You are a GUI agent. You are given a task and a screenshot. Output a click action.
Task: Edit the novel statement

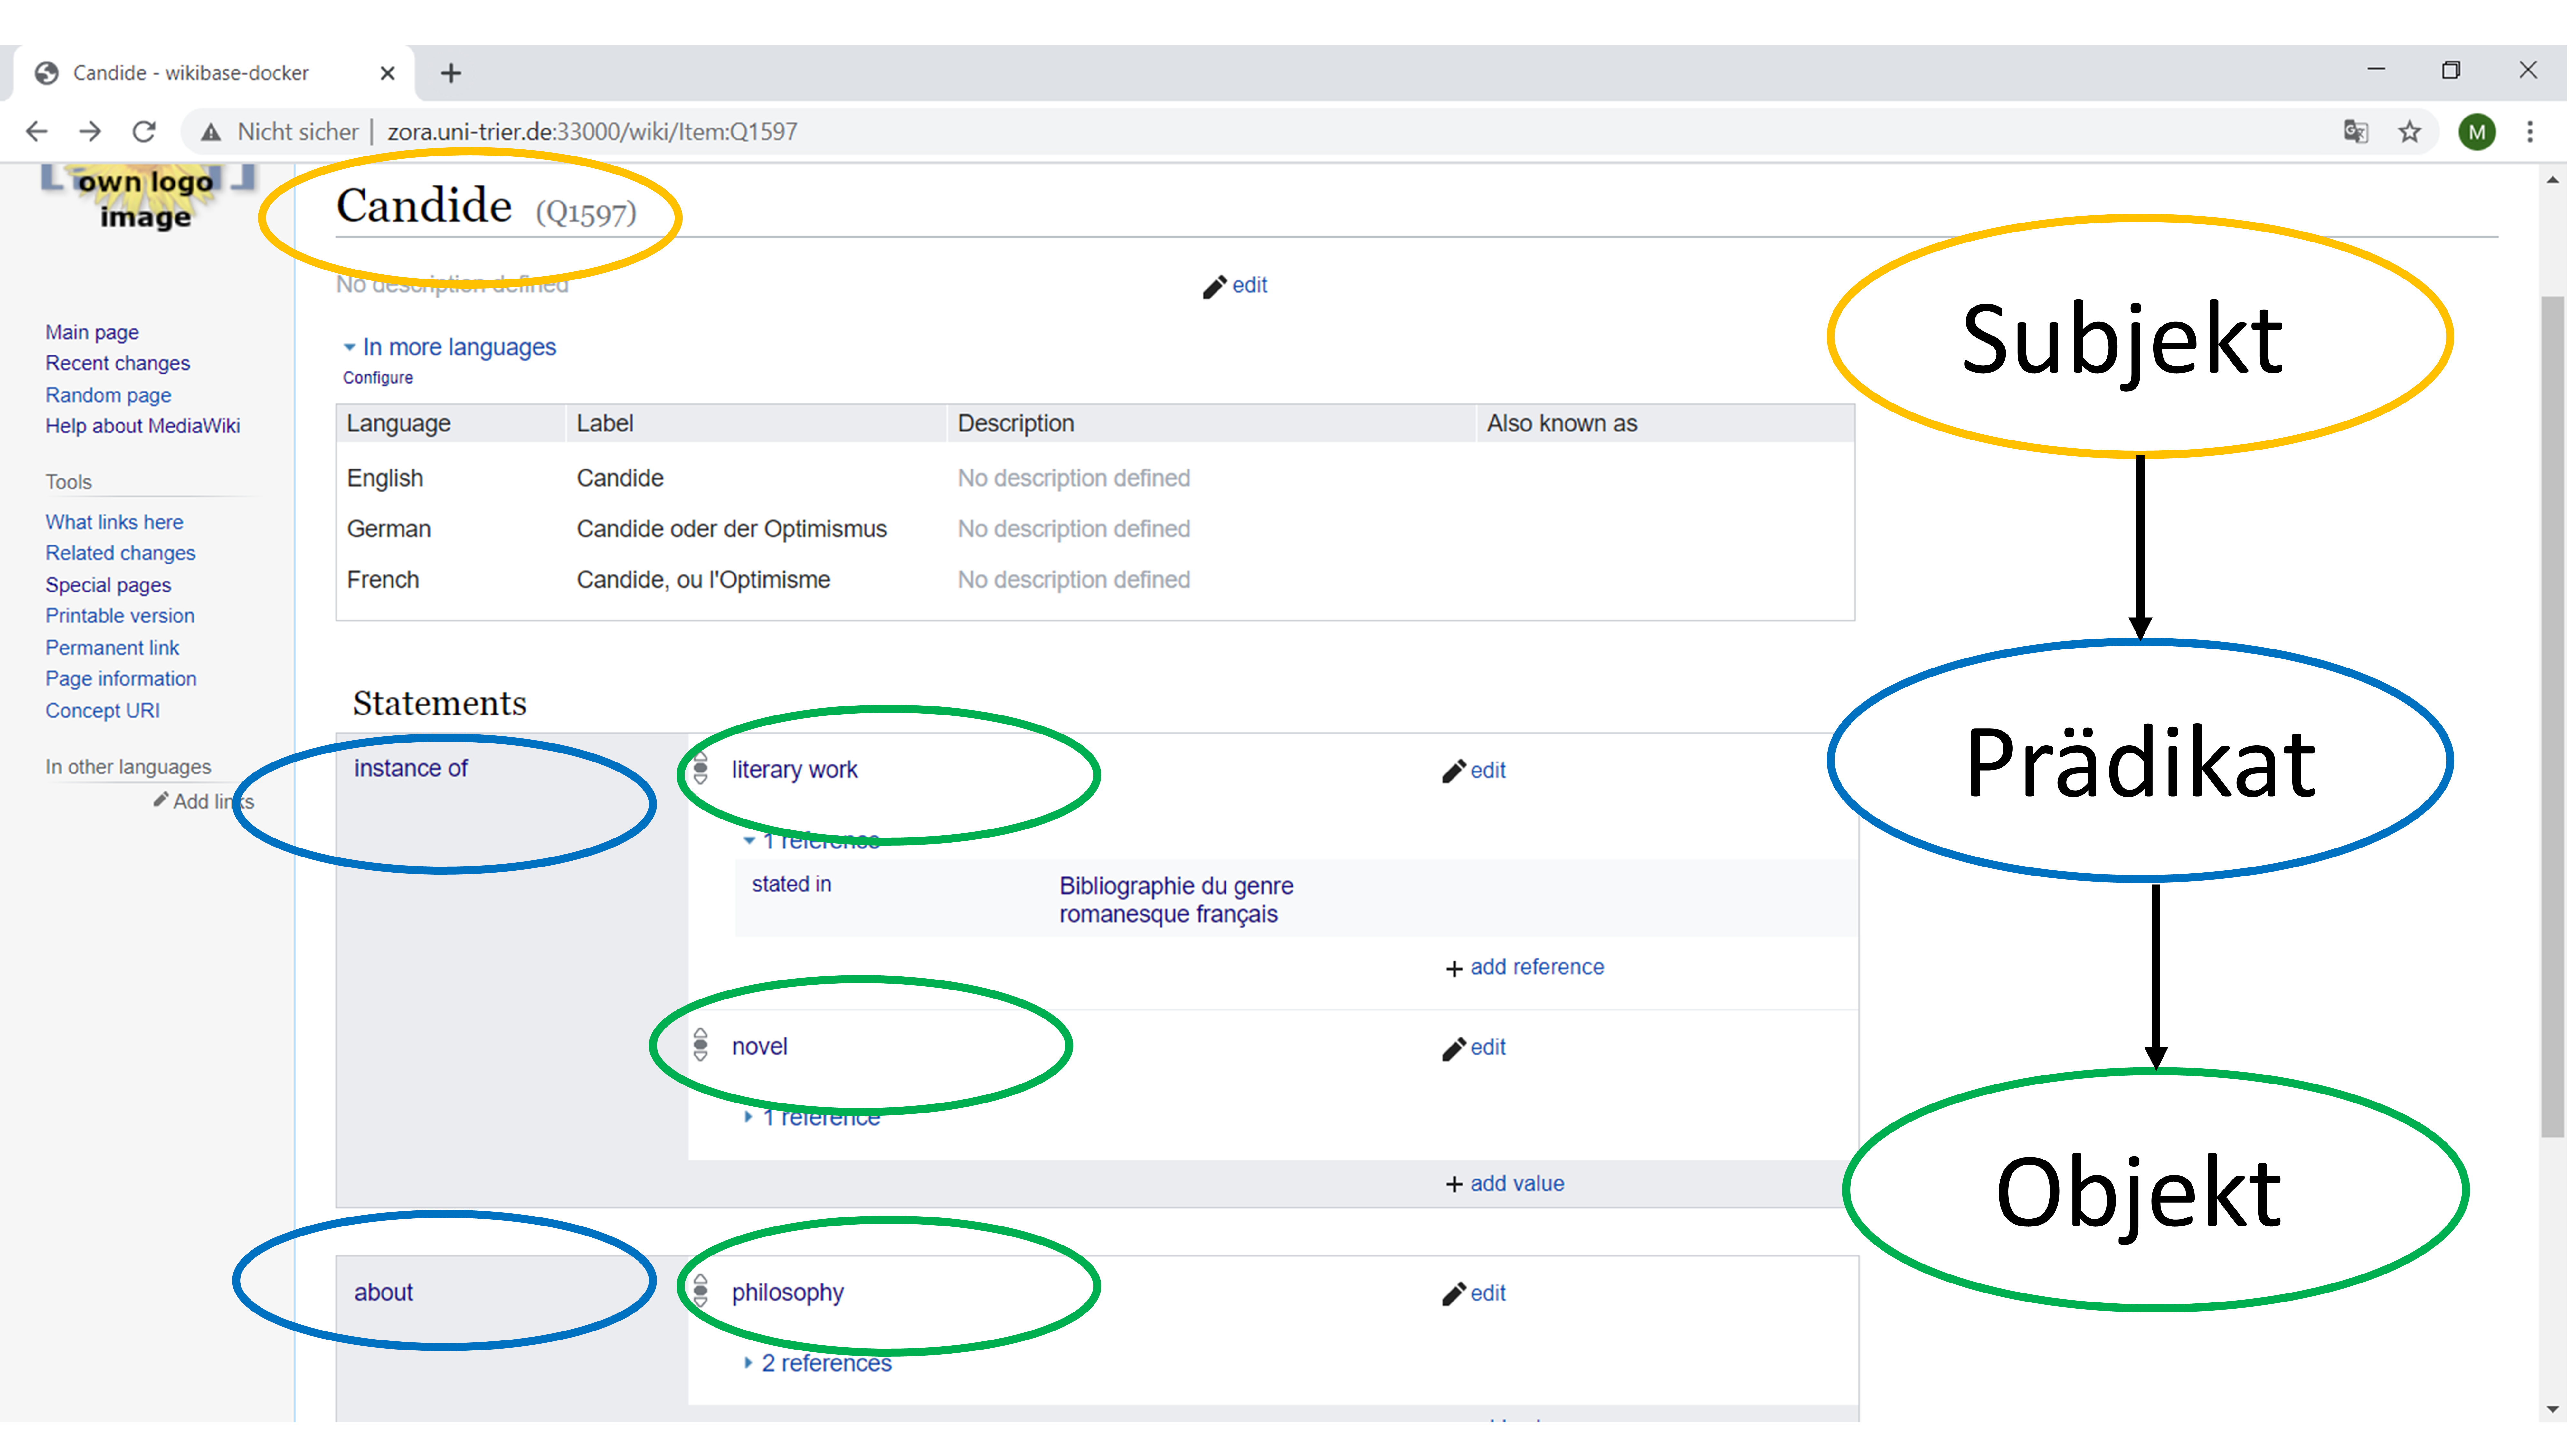(x=1474, y=1048)
